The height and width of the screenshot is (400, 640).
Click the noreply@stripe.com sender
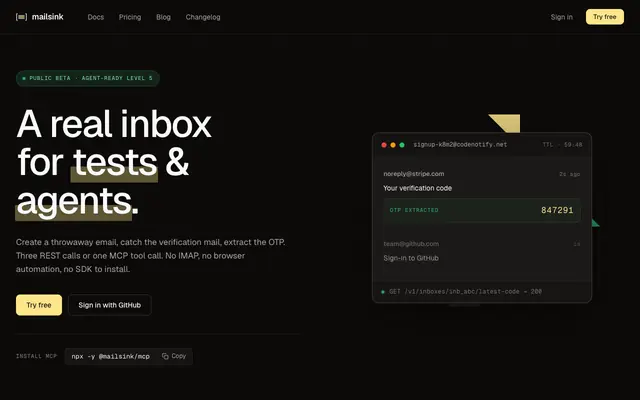tap(413, 174)
